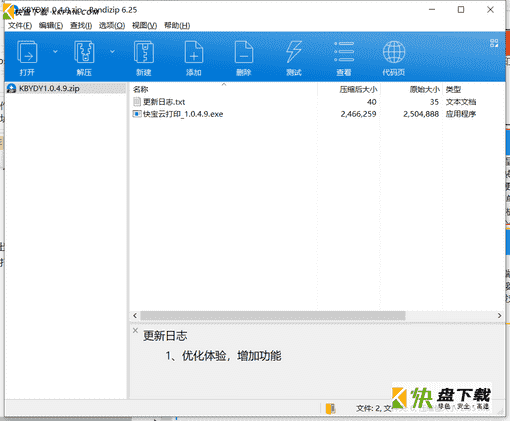Click compressed size value 2,466,259
Screen dimensions: 510x421
coord(358,114)
